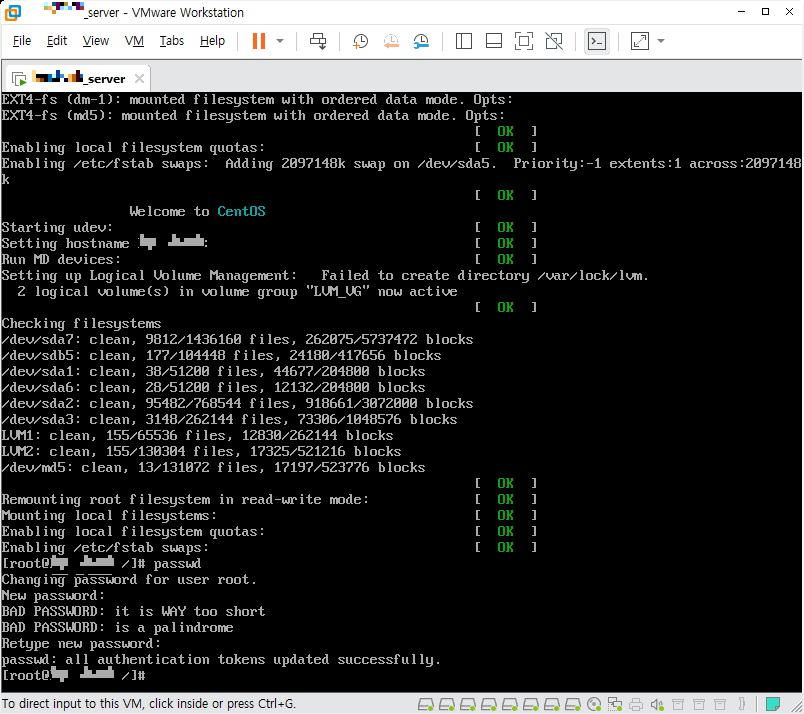This screenshot has width=804, height=714.
Task: Open the power options dropdown arrow
Action: point(280,41)
